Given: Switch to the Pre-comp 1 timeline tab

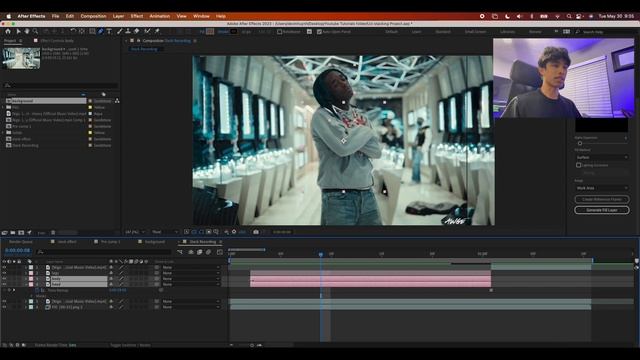Looking at the screenshot, I should pyautogui.click(x=110, y=242).
